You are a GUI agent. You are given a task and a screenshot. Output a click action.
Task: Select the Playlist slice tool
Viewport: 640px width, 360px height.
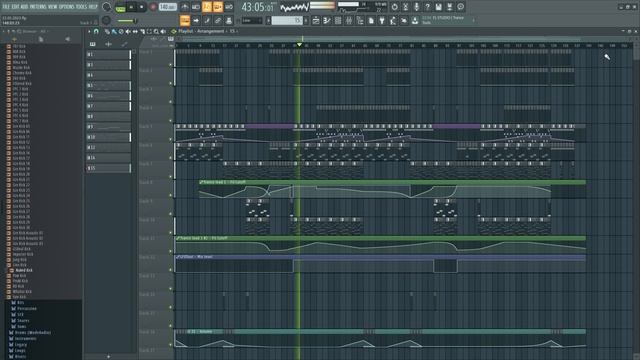(x=142, y=31)
